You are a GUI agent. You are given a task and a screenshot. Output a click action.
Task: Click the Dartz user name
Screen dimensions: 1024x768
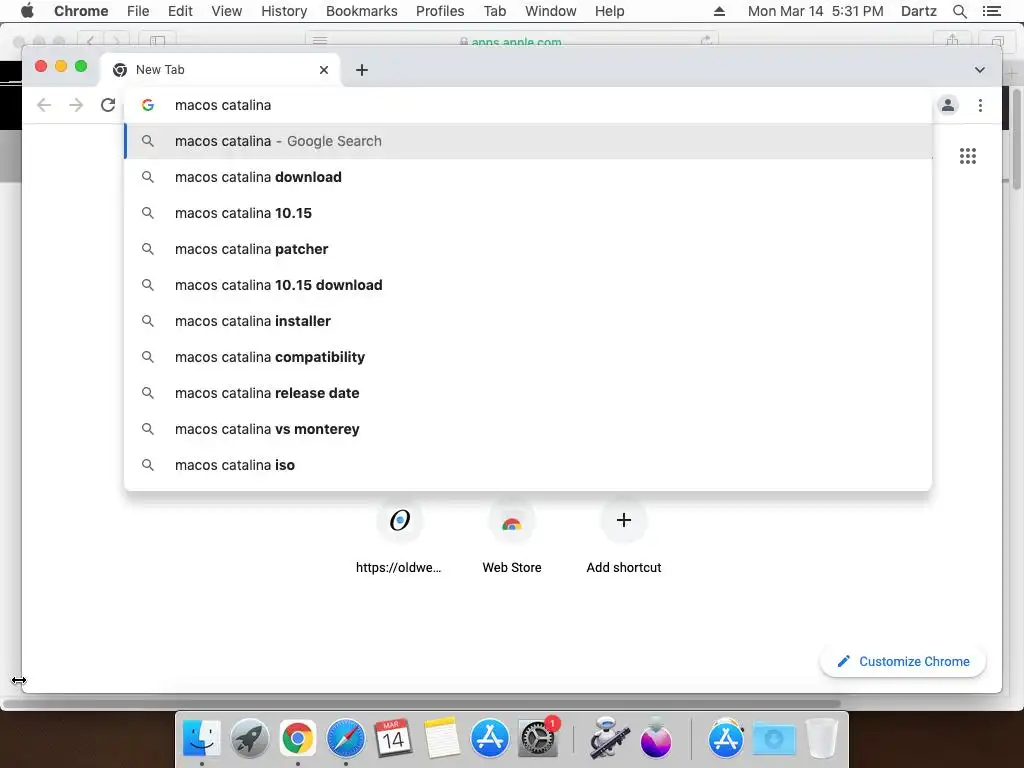(918, 11)
